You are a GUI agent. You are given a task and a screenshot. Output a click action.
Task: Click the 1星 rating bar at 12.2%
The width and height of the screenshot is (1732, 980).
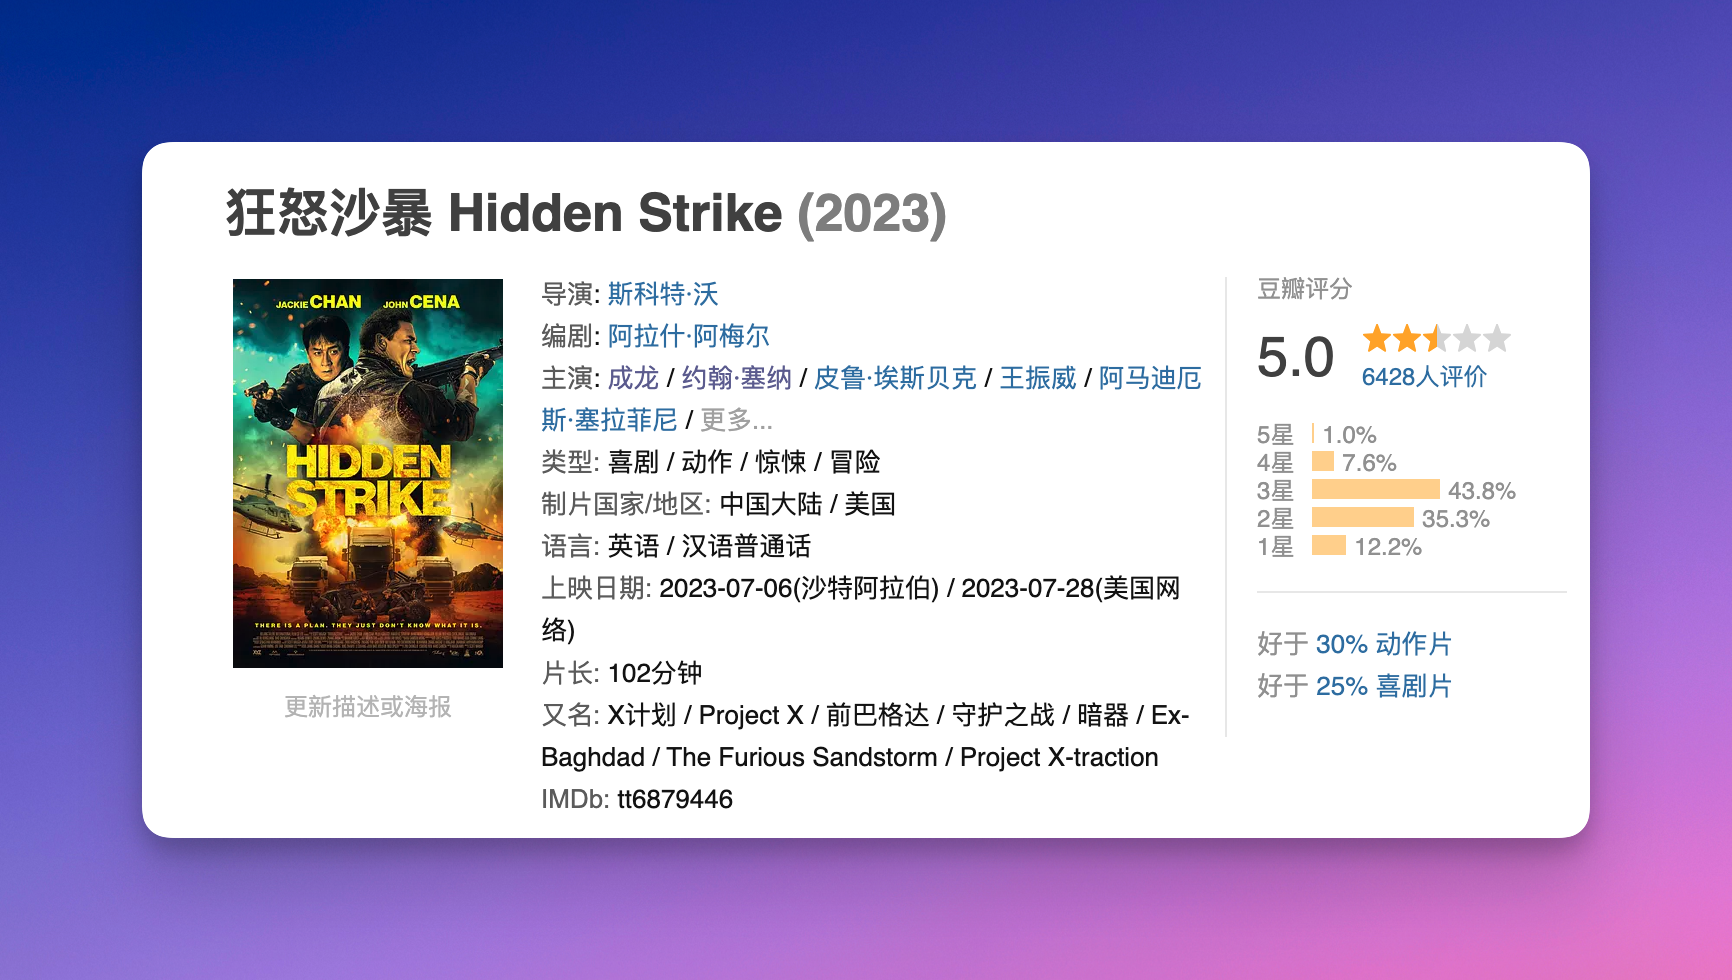click(x=1329, y=546)
